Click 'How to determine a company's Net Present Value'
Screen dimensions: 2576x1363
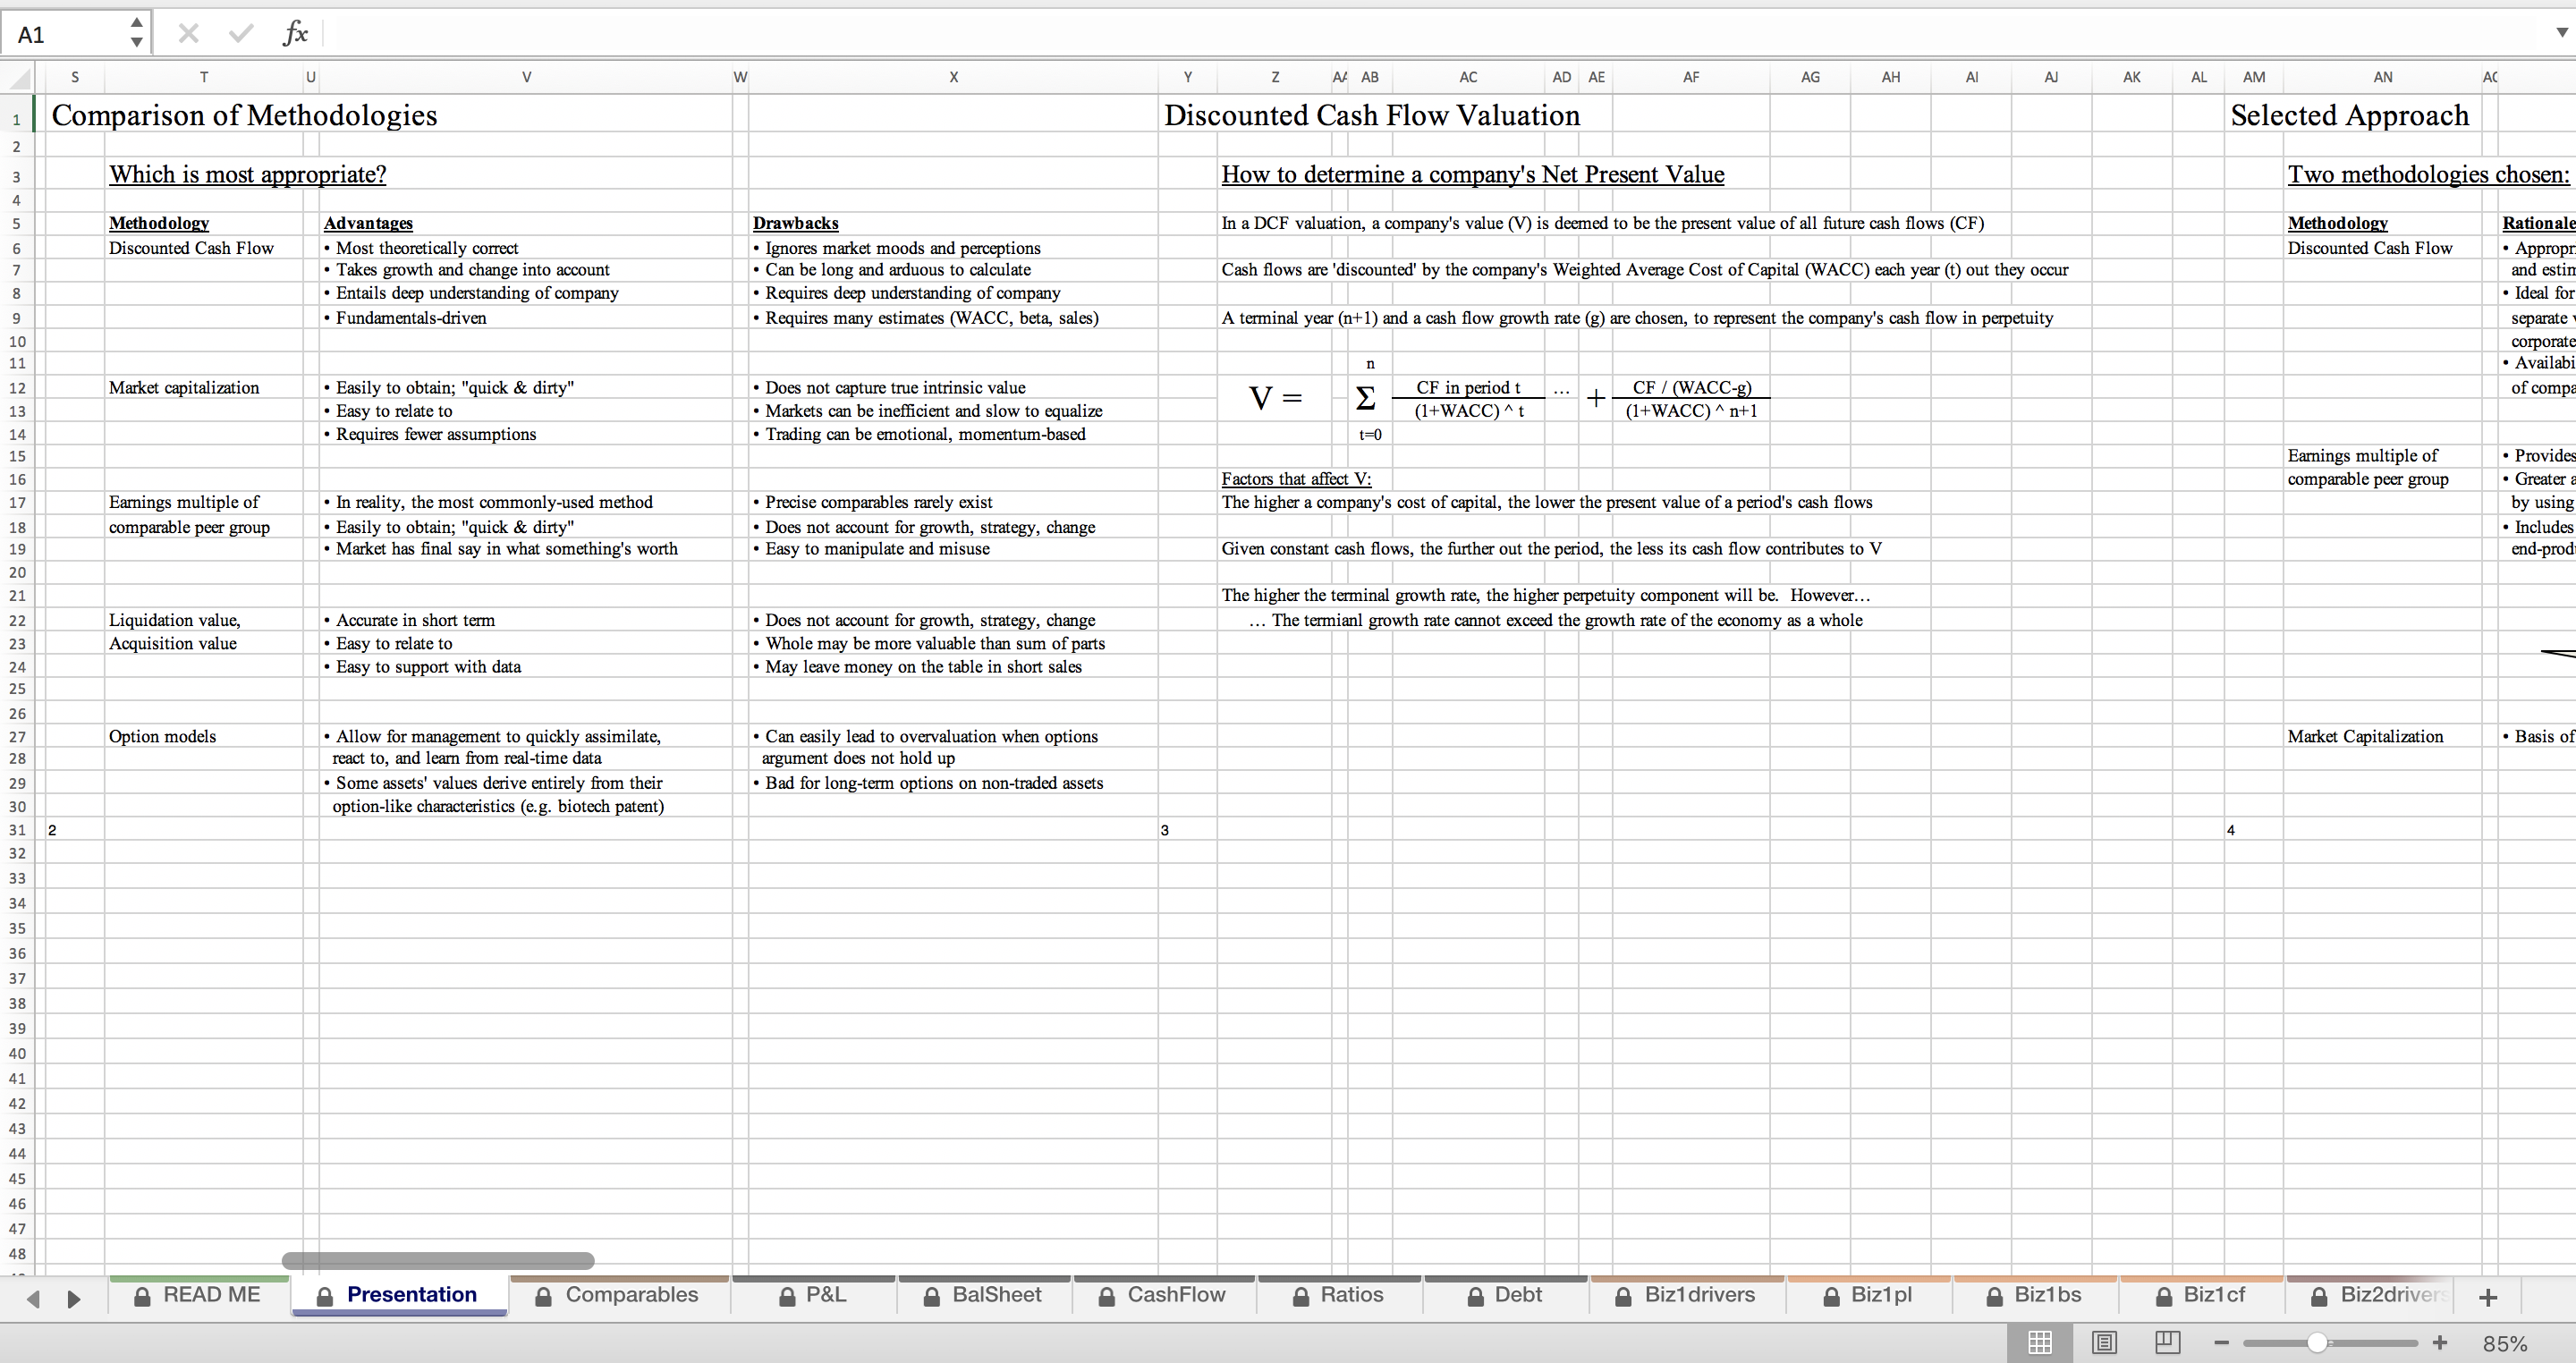click(x=1472, y=174)
